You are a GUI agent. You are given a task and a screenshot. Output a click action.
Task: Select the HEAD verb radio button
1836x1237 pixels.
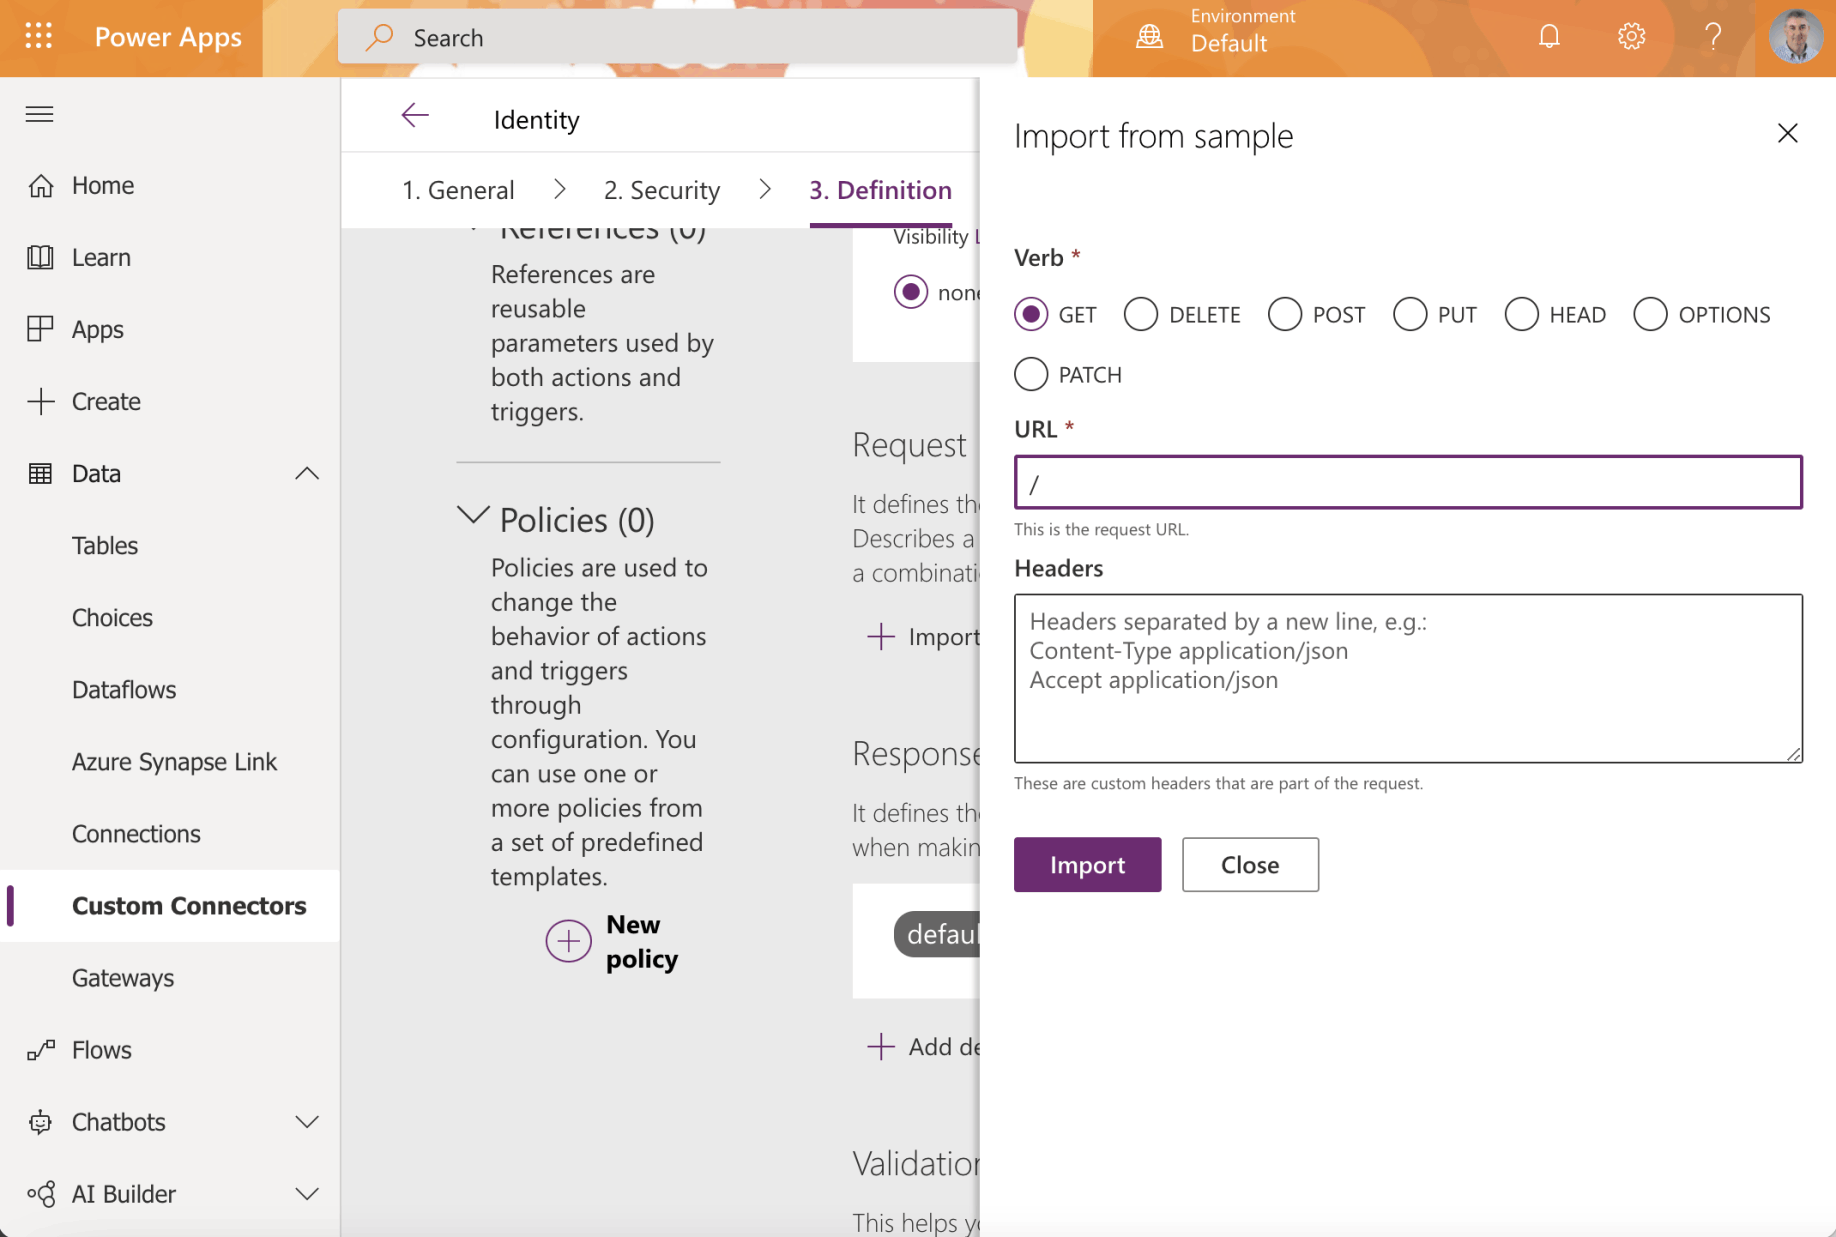pos(1522,314)
